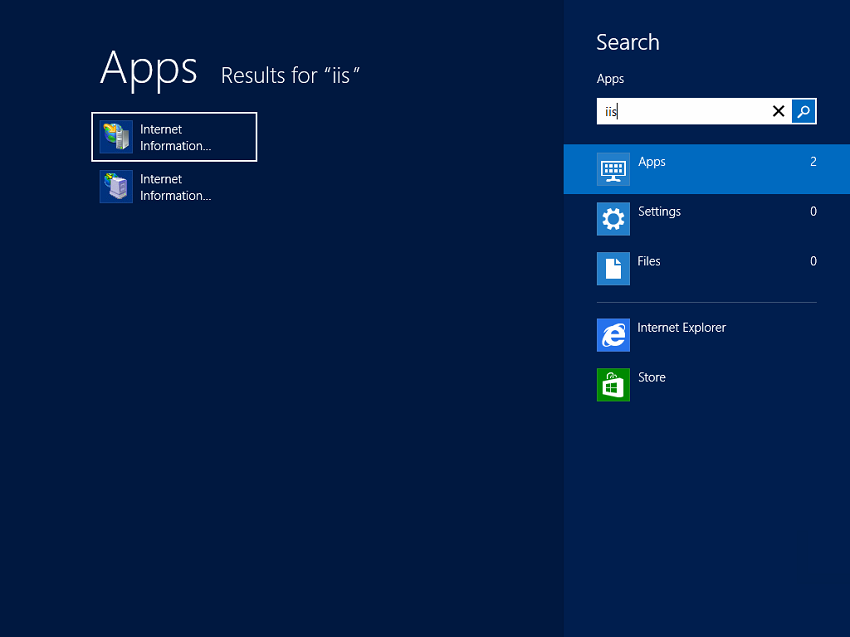Clear the search text with the X button
The width and height of the screenshot is (850, 637).
click(x=779, y=111)
